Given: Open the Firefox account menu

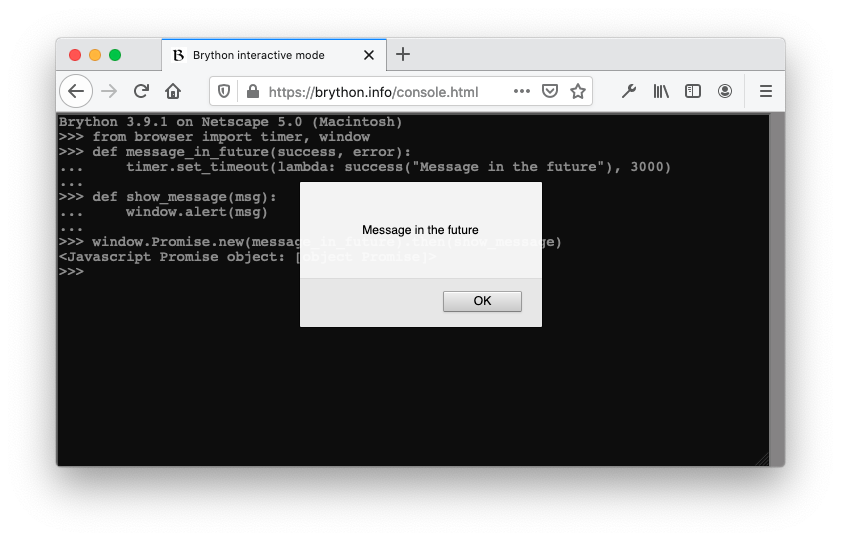Looking at the screenshot, I should [725, 91].
